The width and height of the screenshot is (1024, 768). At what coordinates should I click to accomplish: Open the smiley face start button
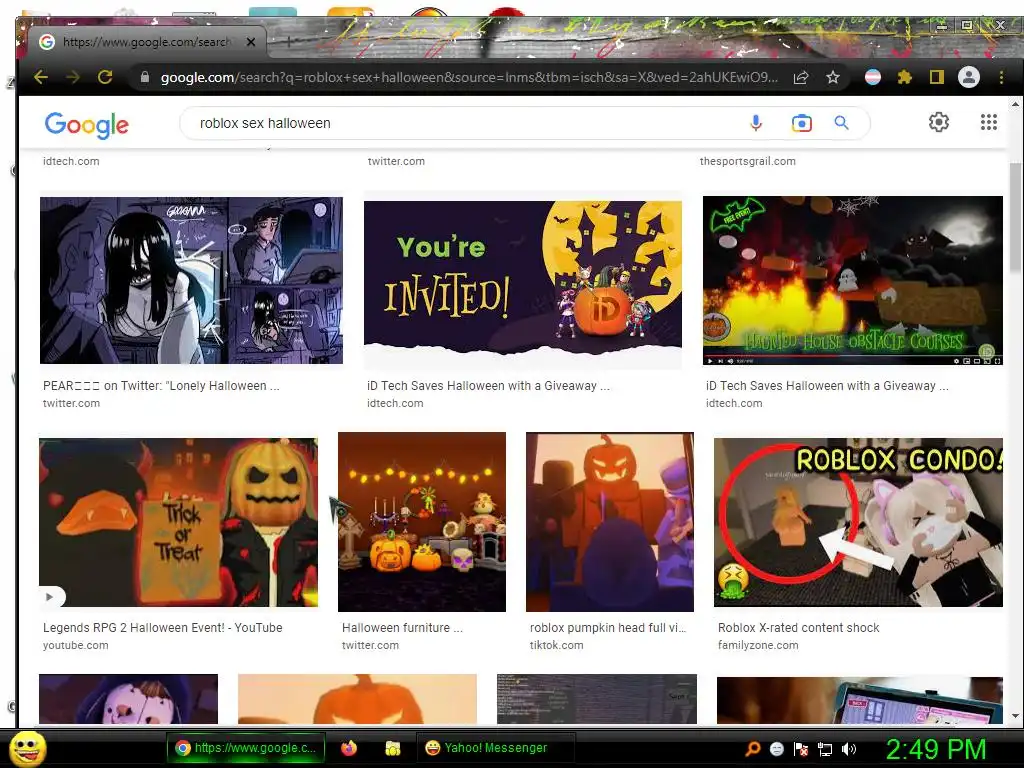[x=28, y=748]
